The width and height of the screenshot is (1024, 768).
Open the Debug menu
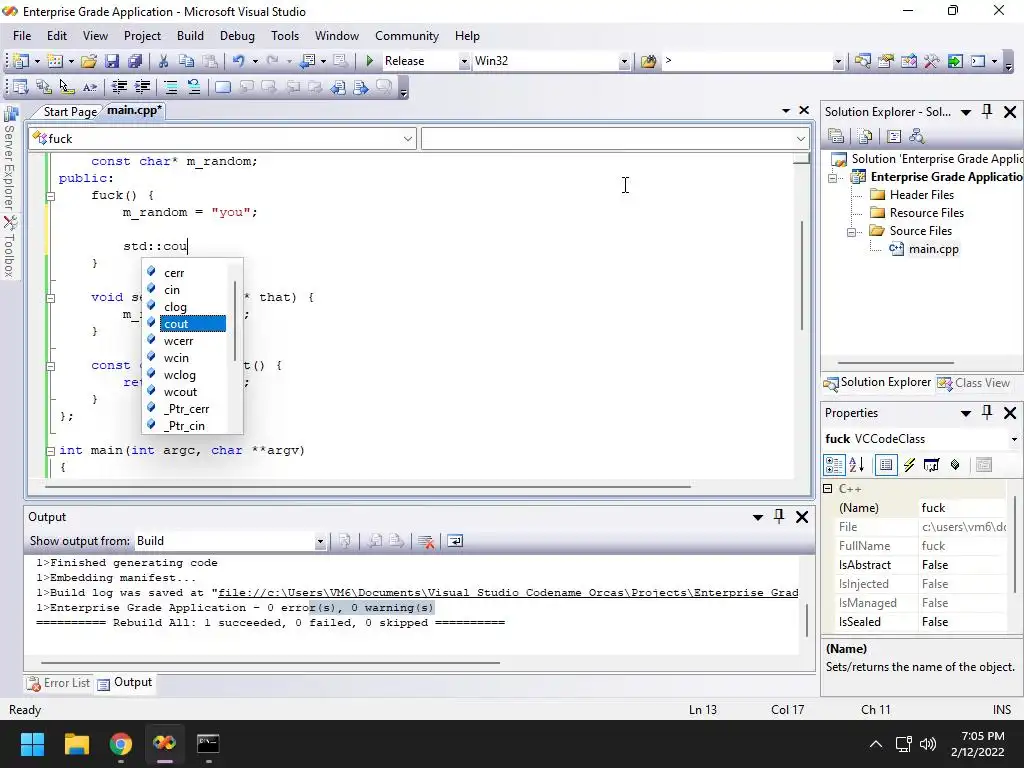pyautogui.click(x=237, y=36)
